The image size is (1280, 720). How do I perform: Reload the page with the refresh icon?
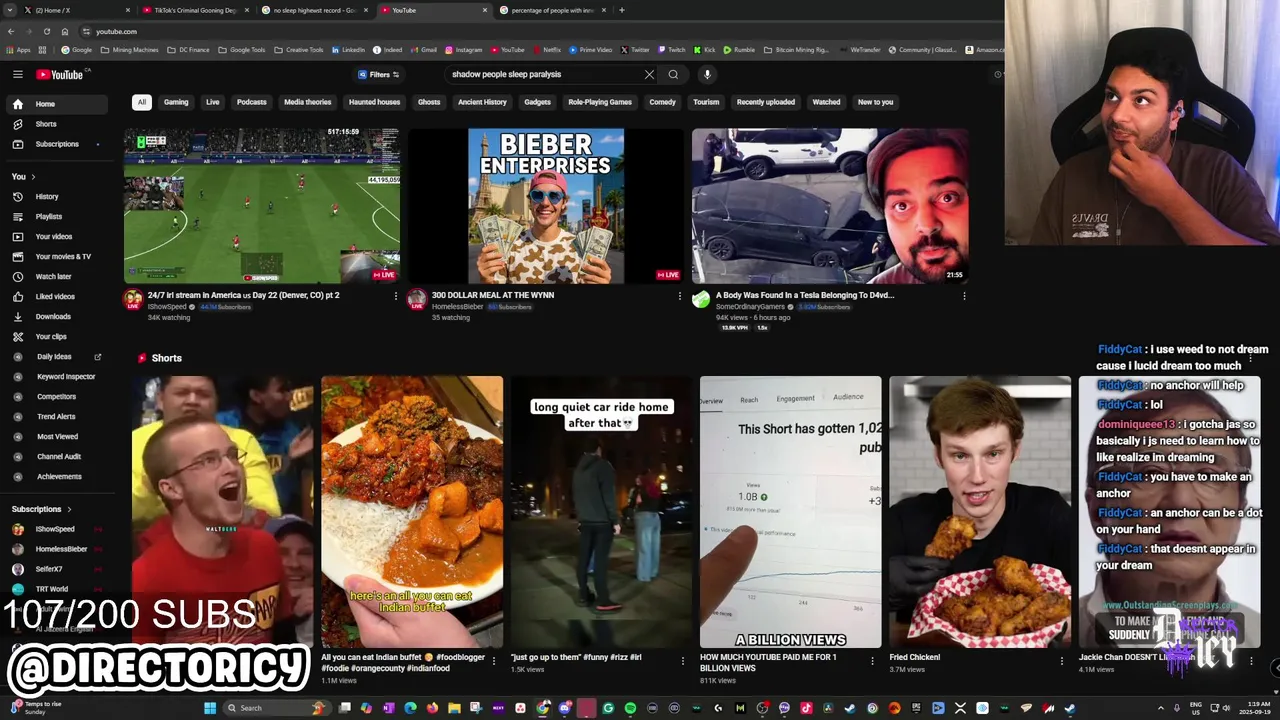click(46, 31)
